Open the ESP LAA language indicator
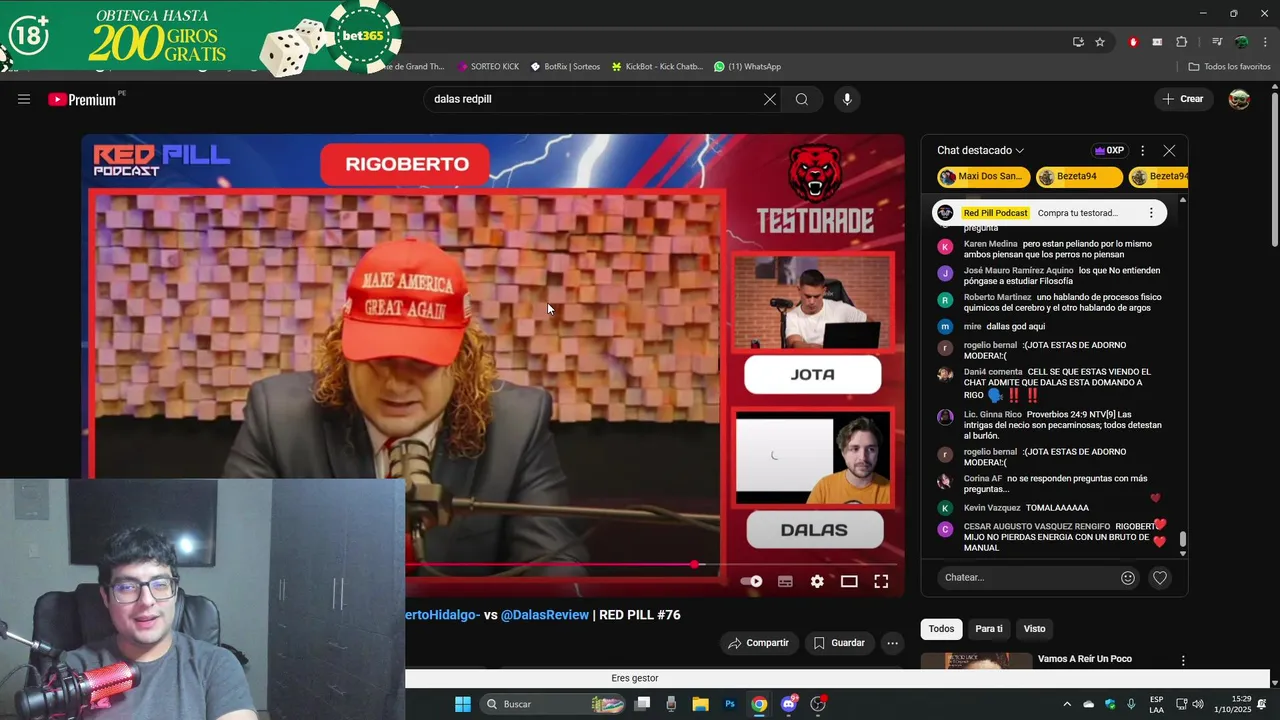The image size is (1280, 720). 1156,704
